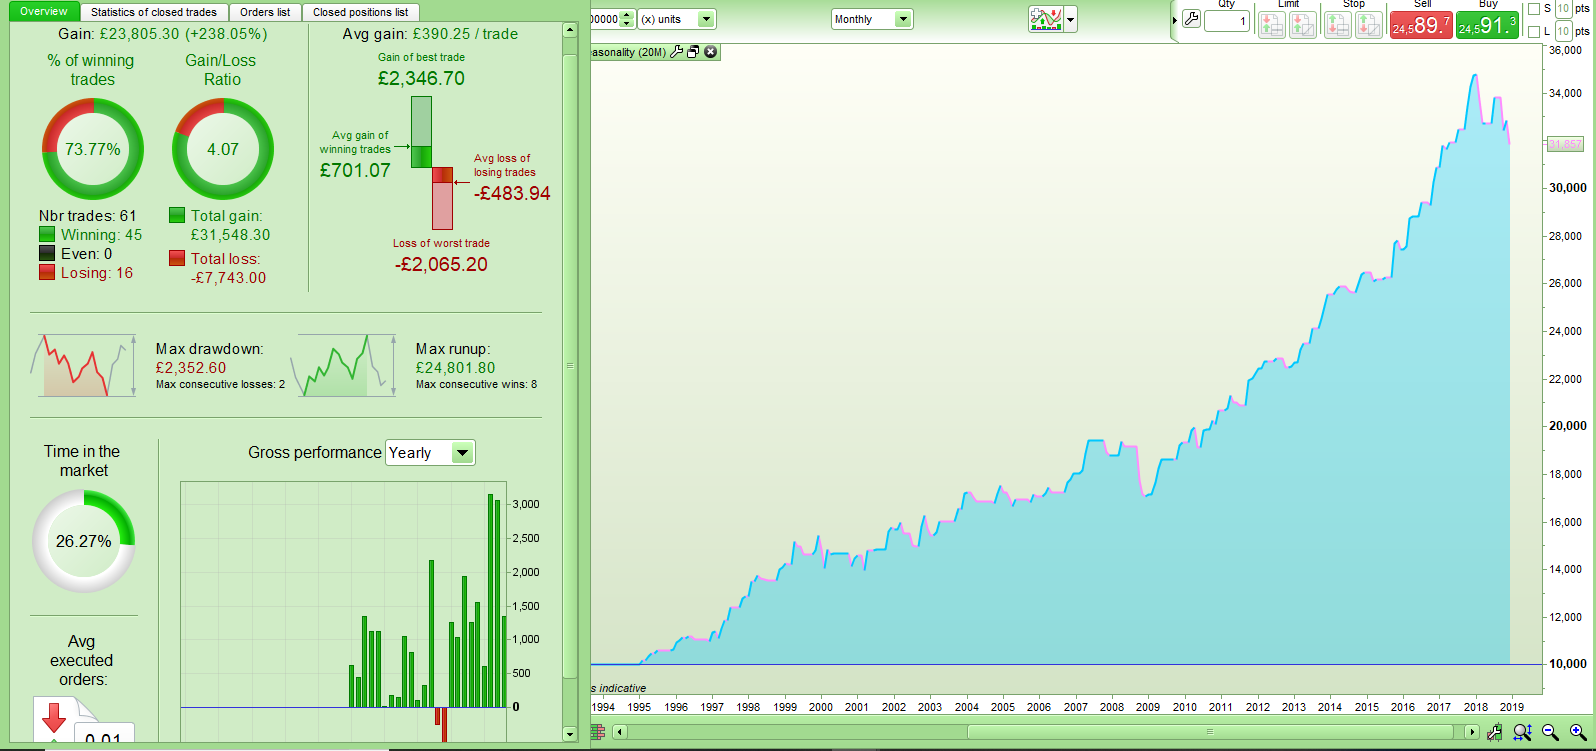Click overview panel vertical scrollbar thumb

pos(570,366)
